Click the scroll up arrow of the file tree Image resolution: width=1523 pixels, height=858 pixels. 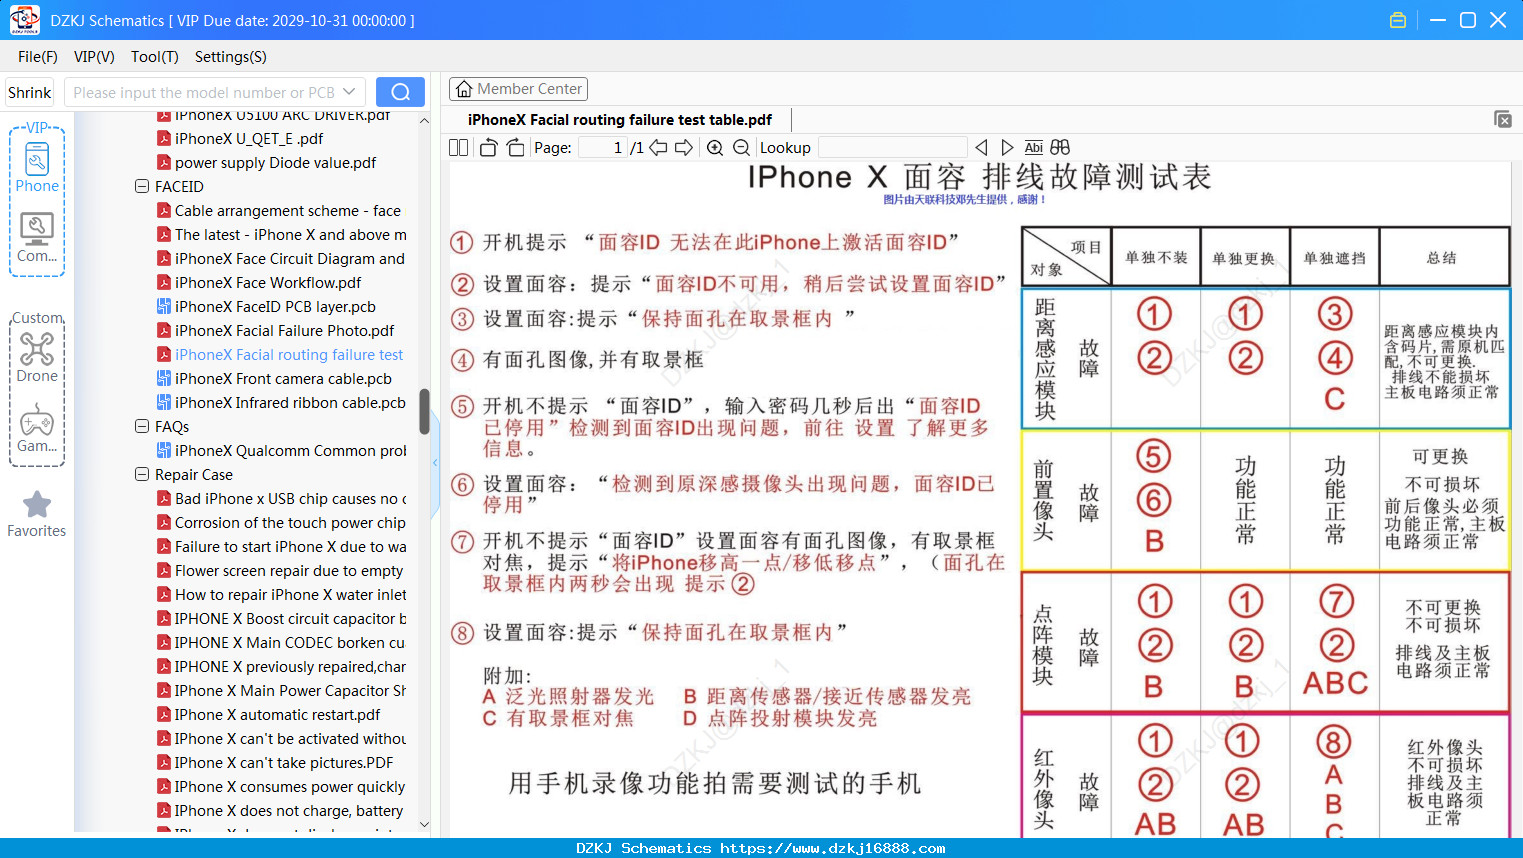[424, 120]
